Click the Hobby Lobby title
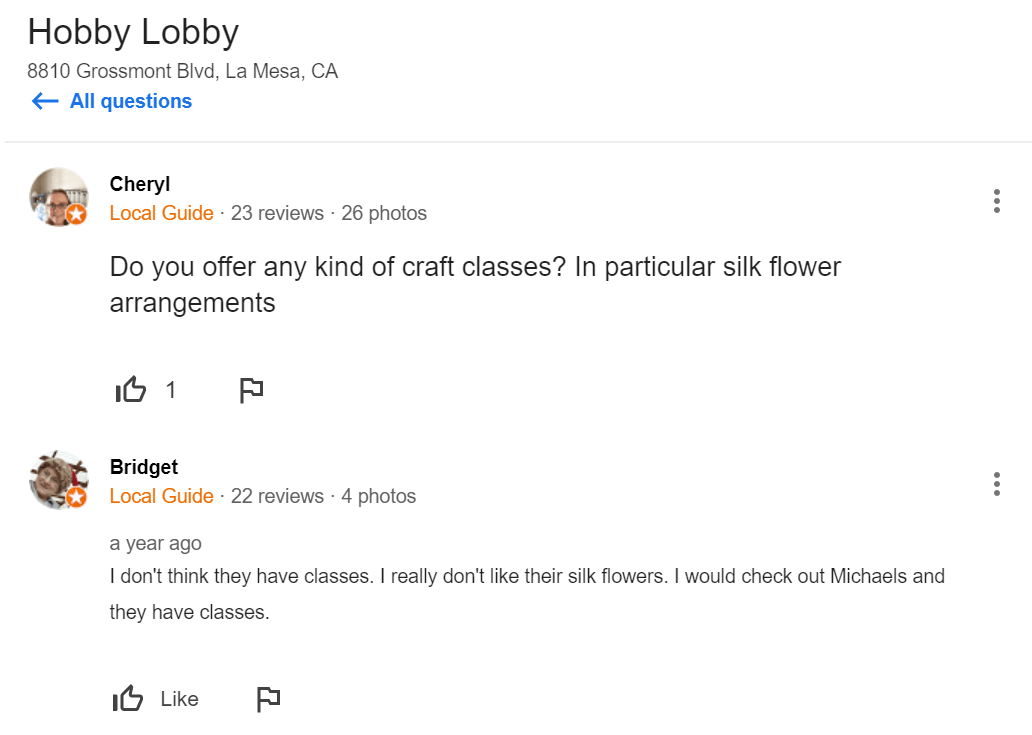This screenshot has height=735, width=1032. tap(133, 32)
